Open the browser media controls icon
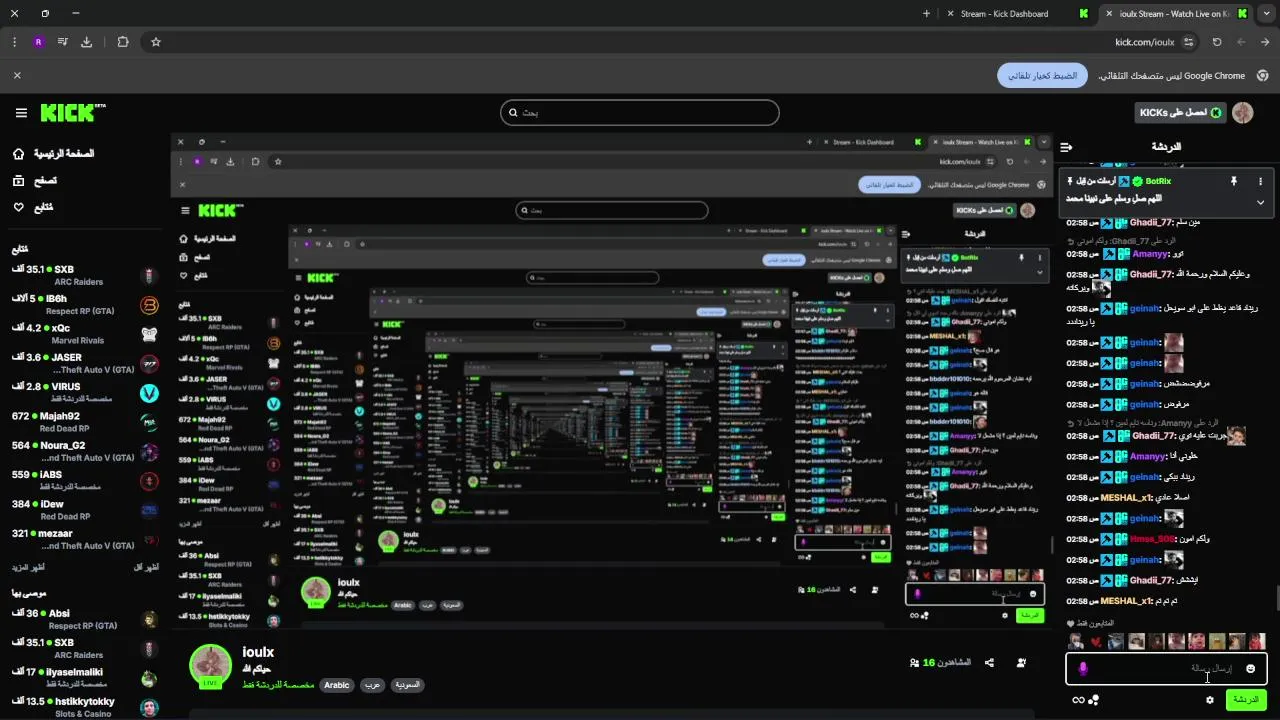 [x=62, y=42]
